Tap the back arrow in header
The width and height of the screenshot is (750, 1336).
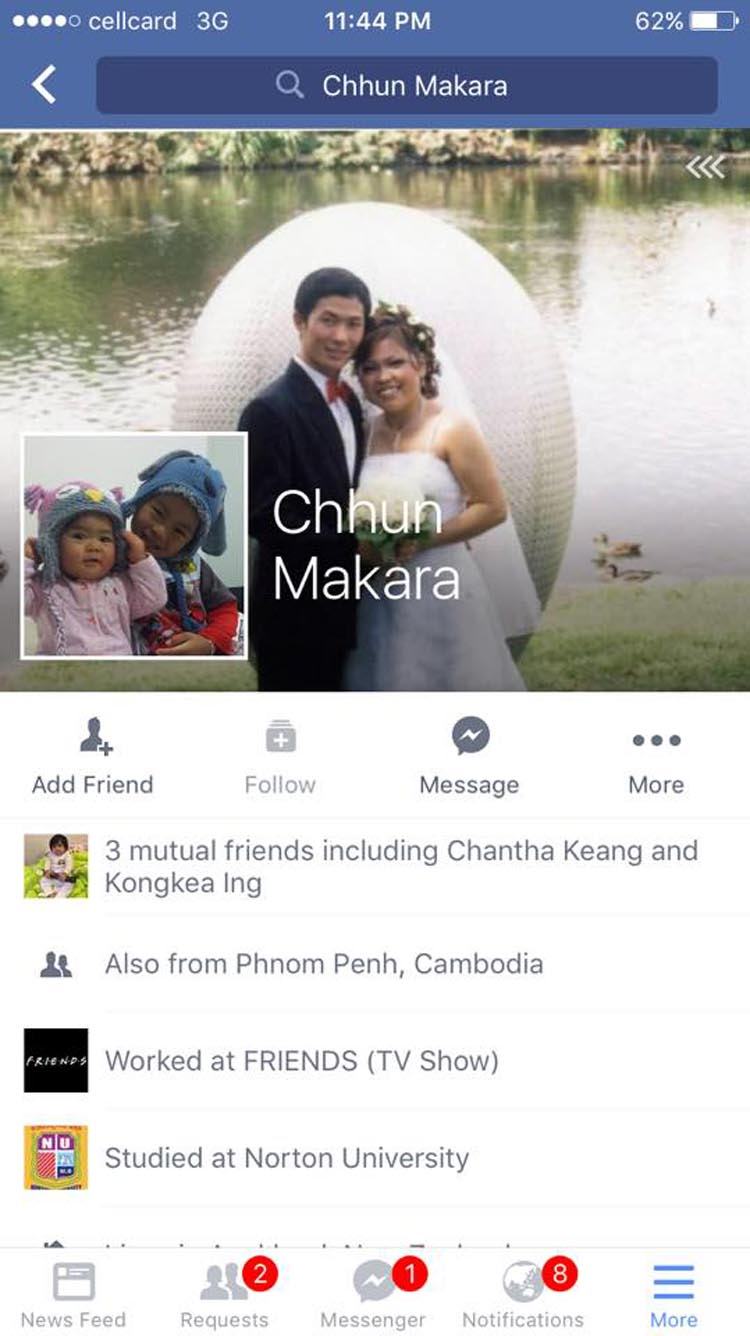(44, 85)
